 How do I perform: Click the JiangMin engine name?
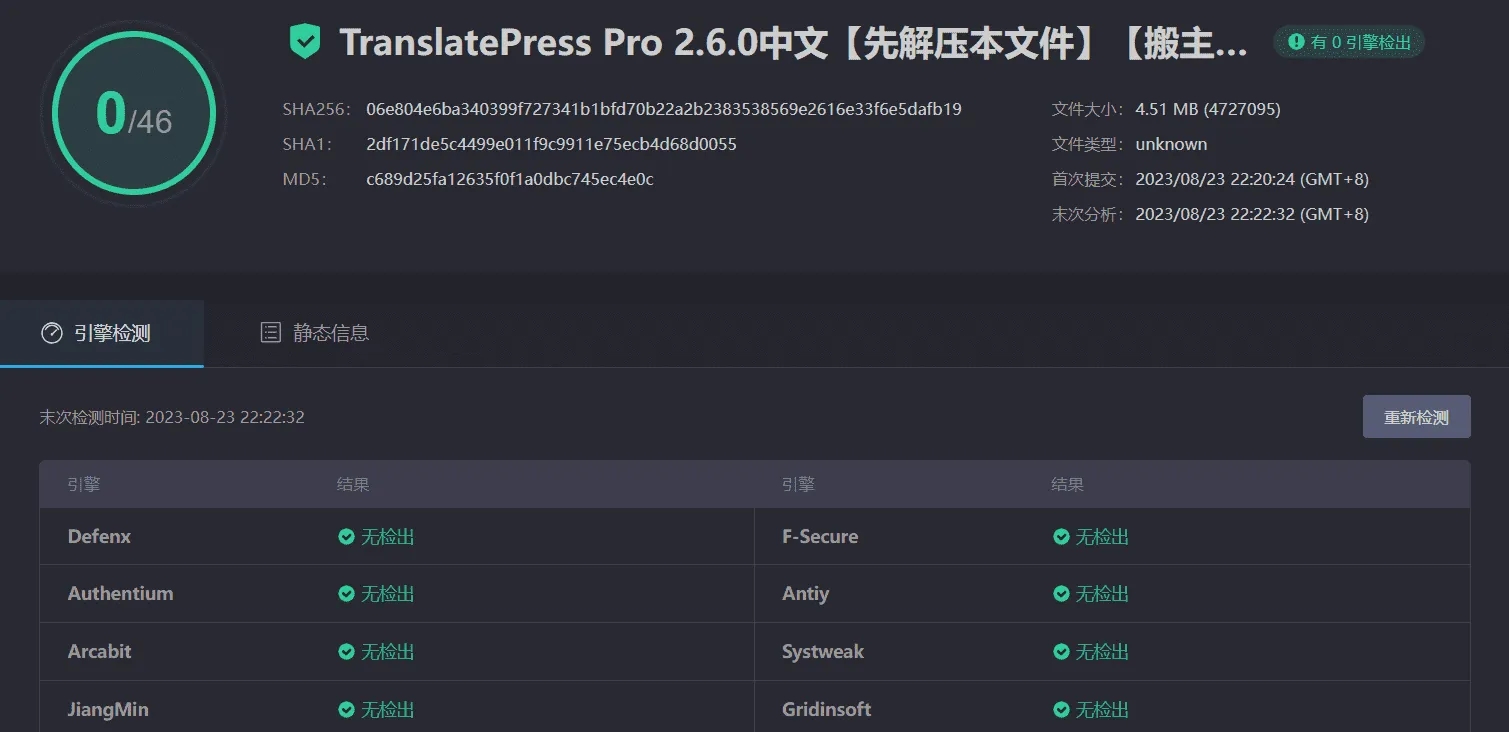108,710
